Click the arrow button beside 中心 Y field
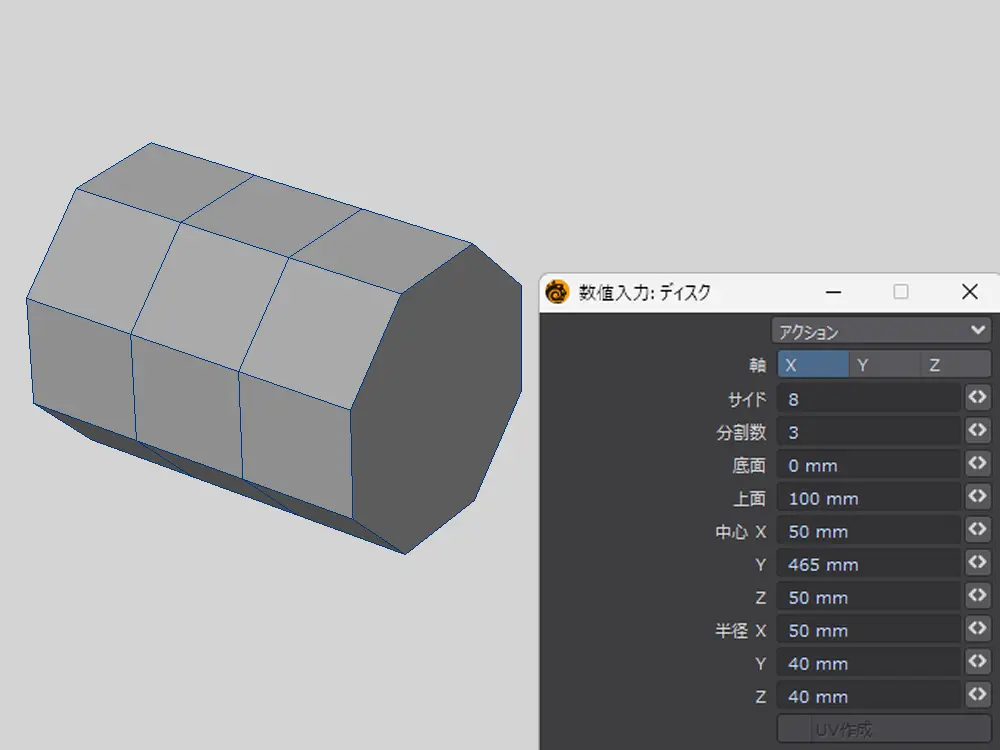This screenshot has height=750, width=1000. pyautogui.click(x=977, y=563)
